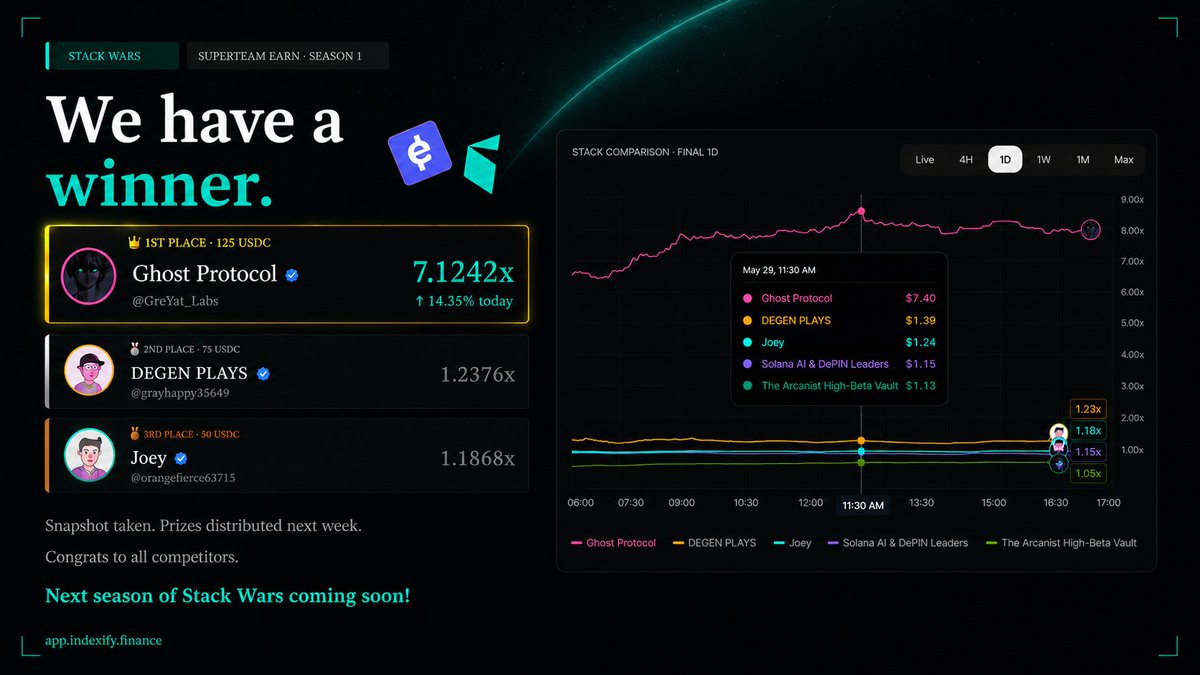Click green Arcanist Vault dot in tooltip
This screenshot has width=1200, height=675.
(747, 386)
